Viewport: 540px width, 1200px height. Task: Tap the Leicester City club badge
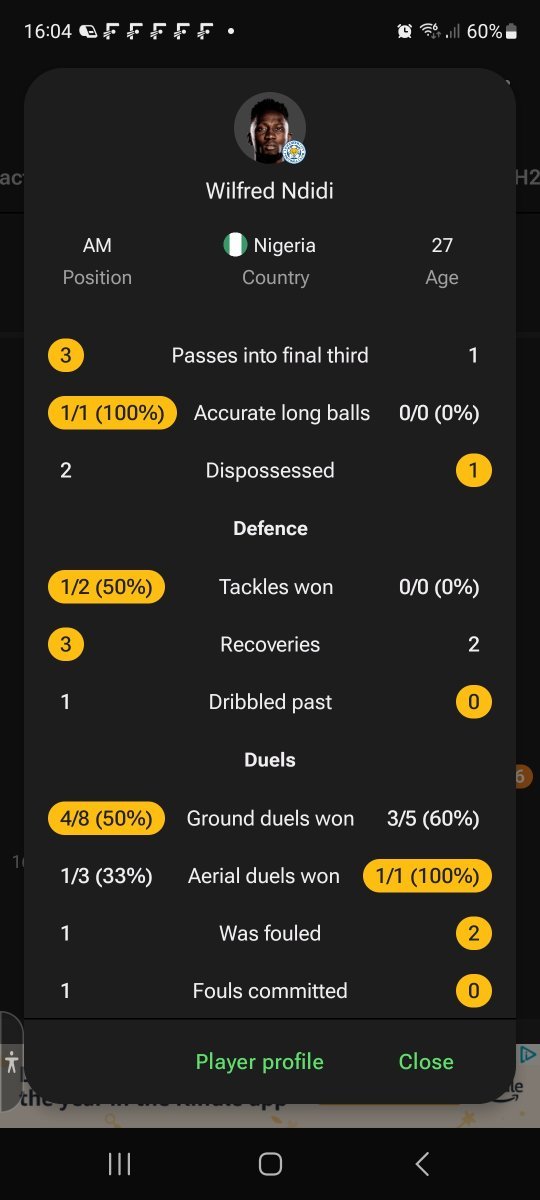pyautogui.click(x=294, y=152)
